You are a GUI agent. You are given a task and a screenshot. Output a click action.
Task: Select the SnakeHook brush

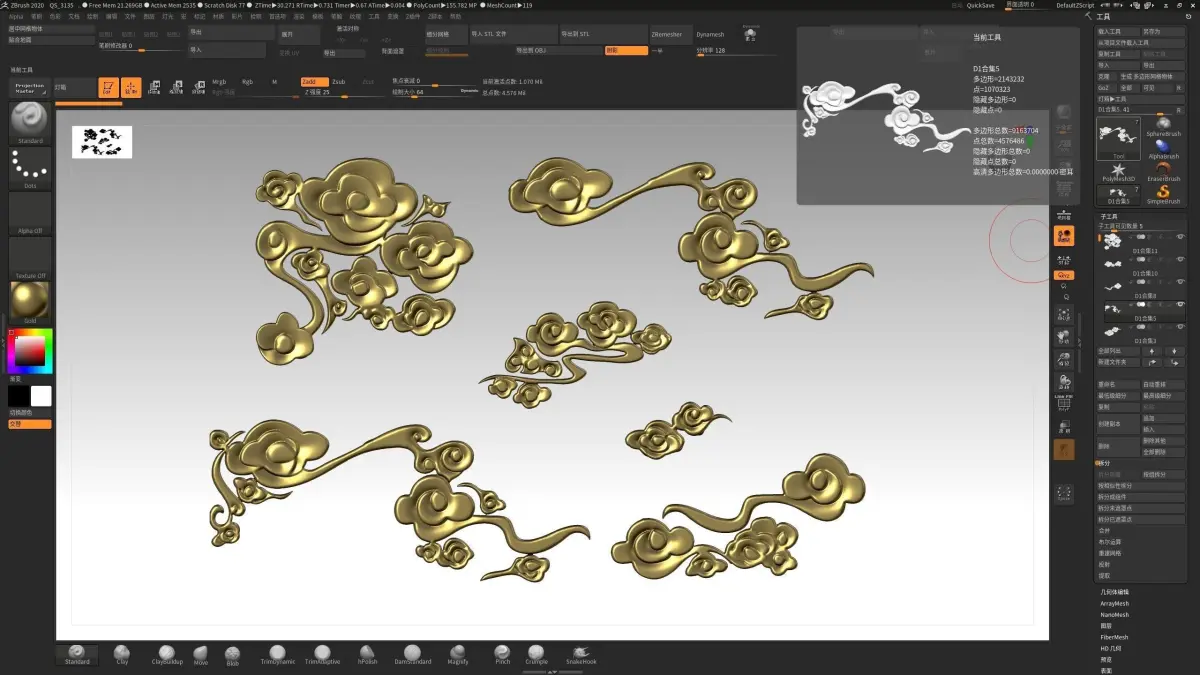click(581, 655)
